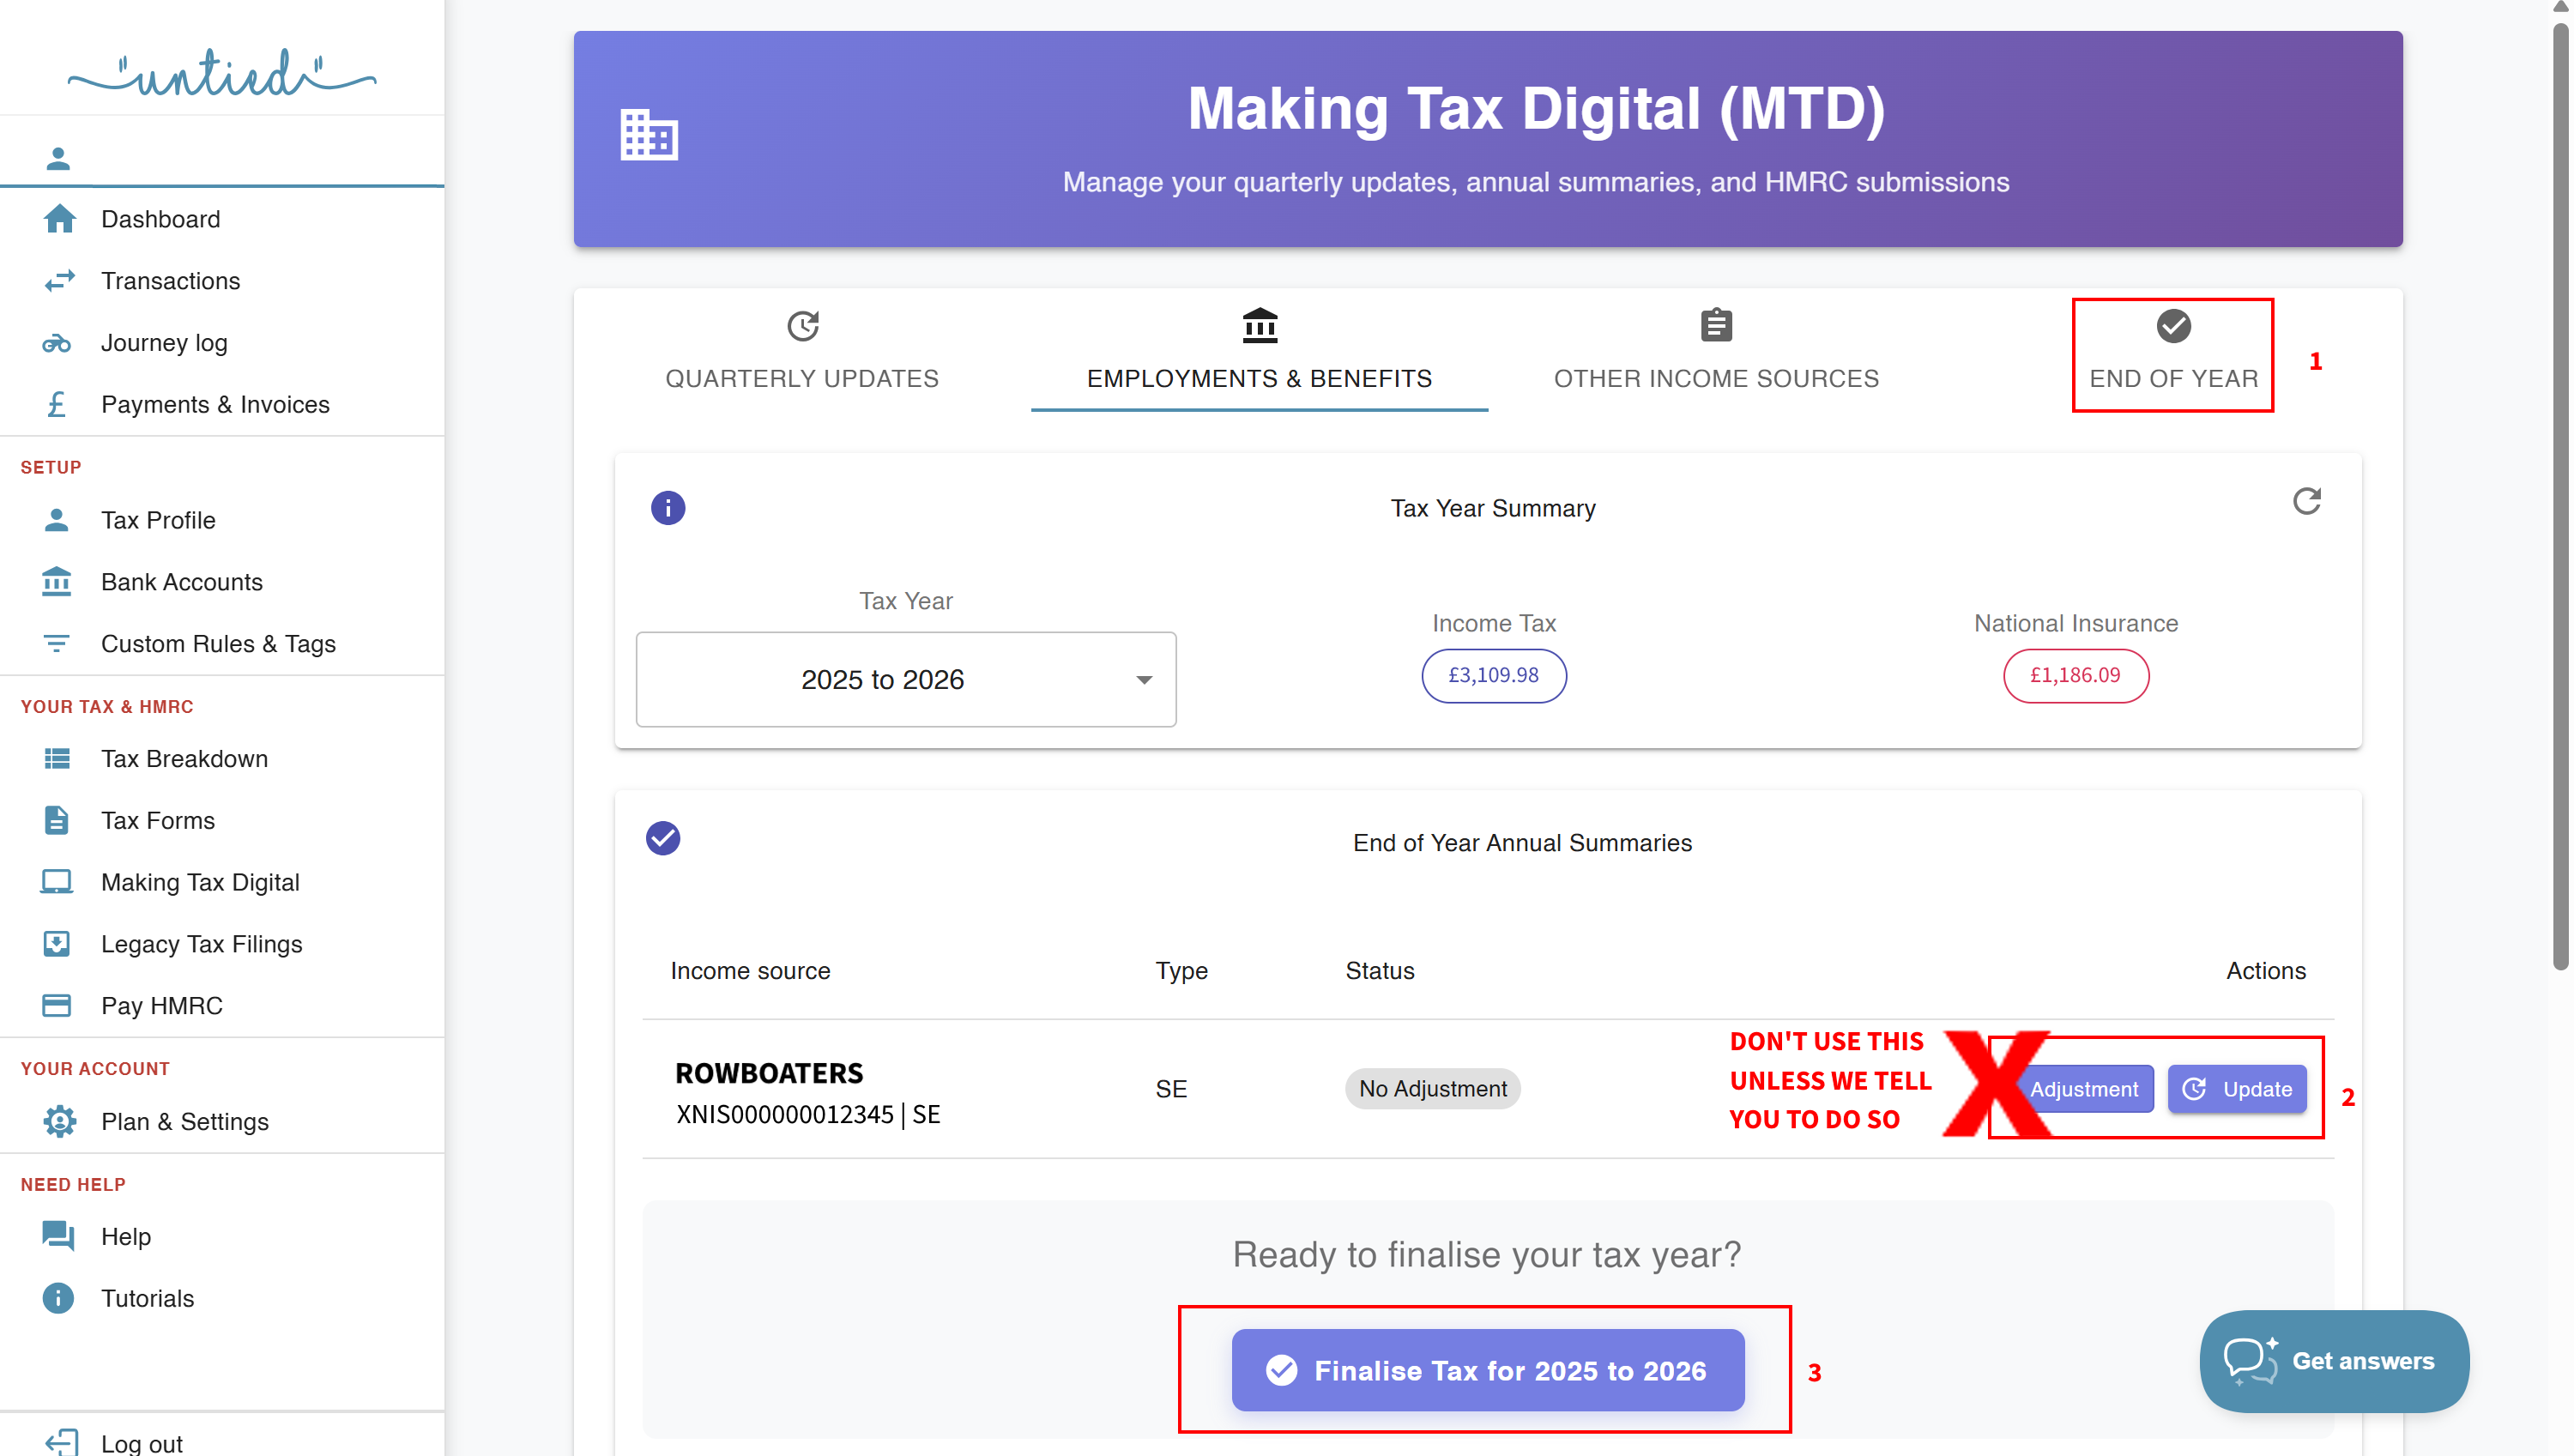The image size is (2574, 1456).
Task: Open Legacy Tax Filings download icon
Action: click(57, 943)
